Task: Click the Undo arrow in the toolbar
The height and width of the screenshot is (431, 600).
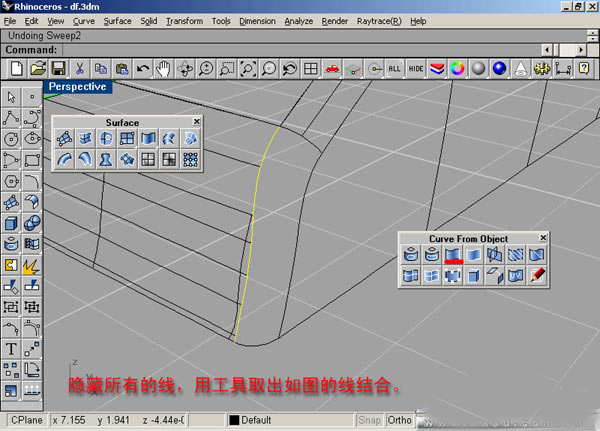Action: 142,68
